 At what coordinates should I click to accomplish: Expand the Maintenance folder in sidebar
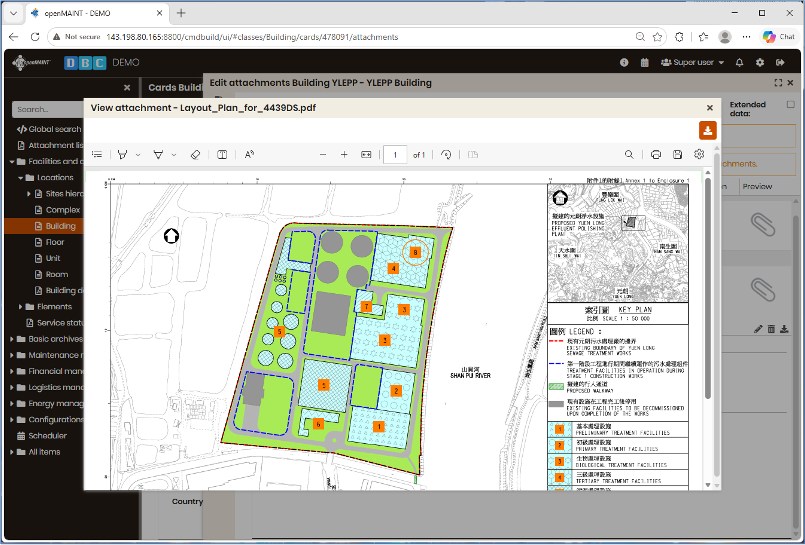click(x=12, y=355)
